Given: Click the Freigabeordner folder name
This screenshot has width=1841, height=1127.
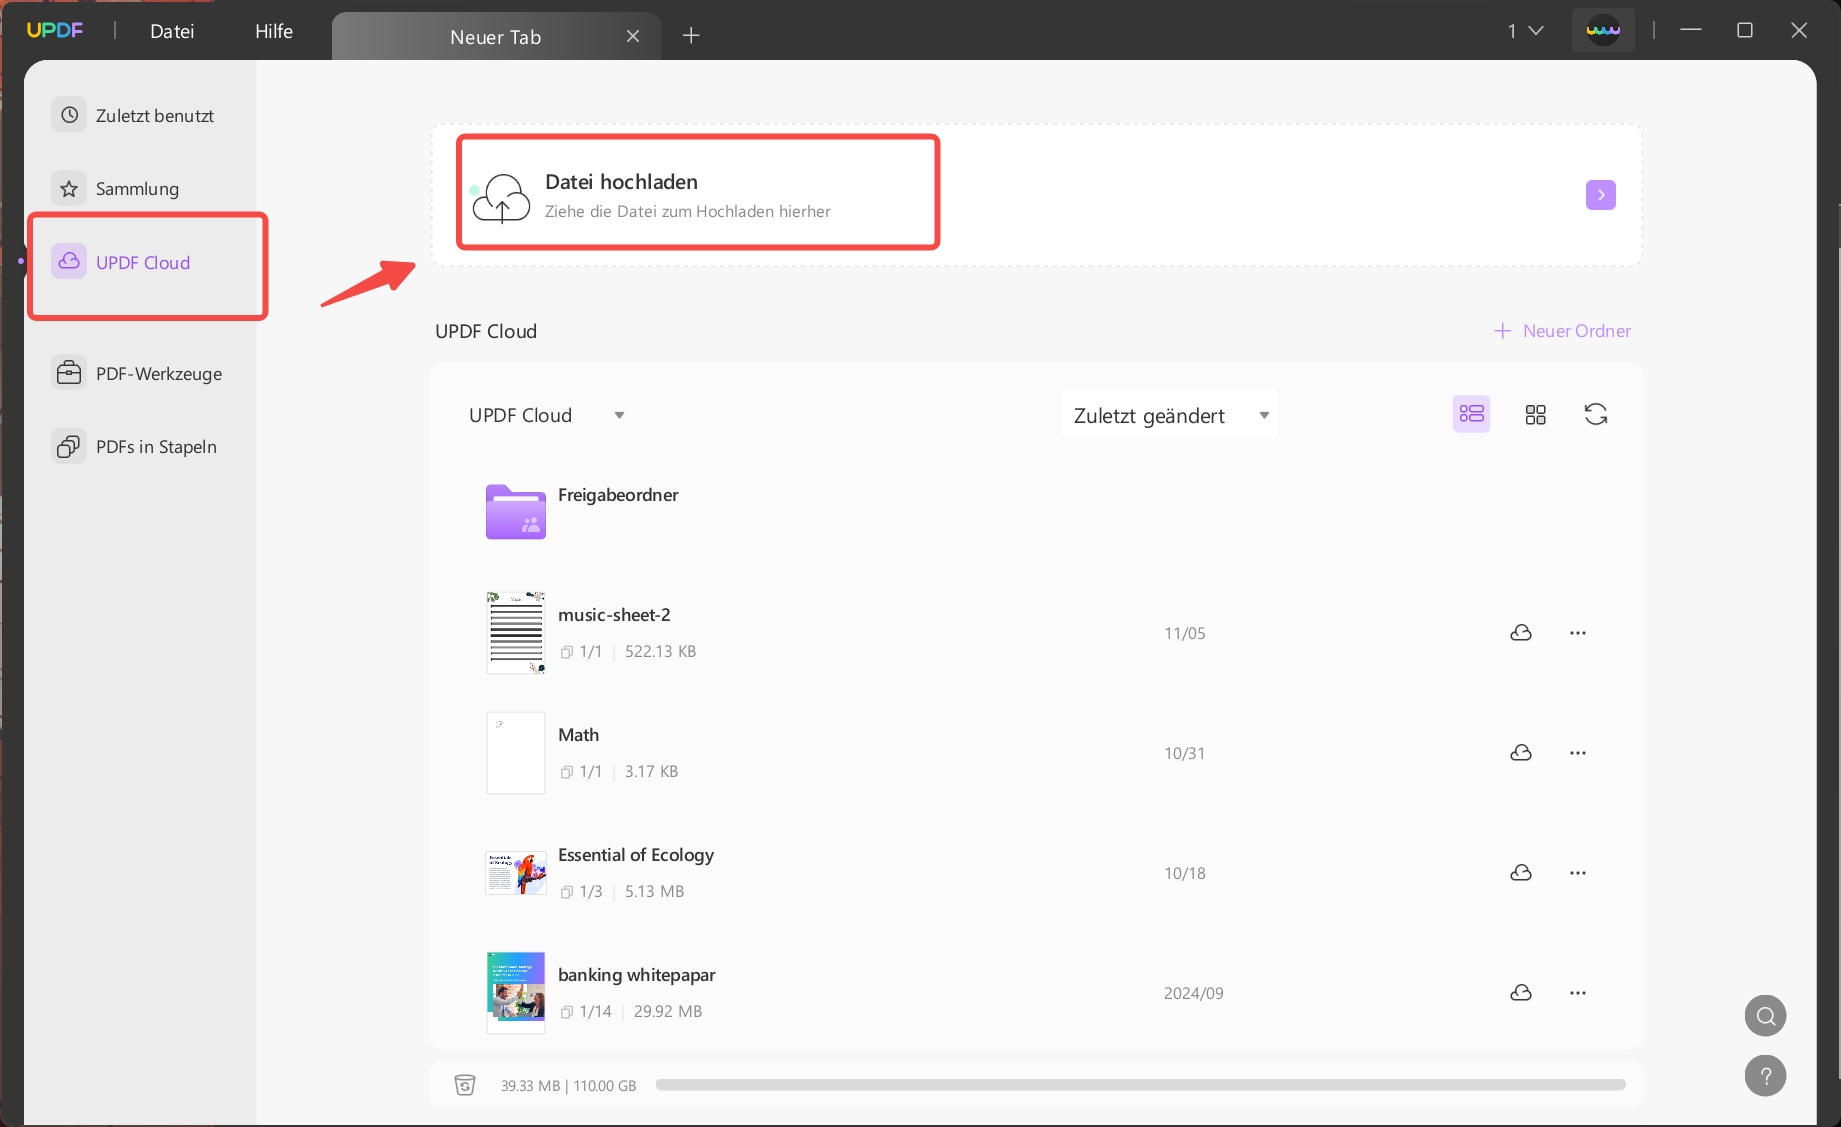Looking at the screenshot, I should click(x=618, y=495).
